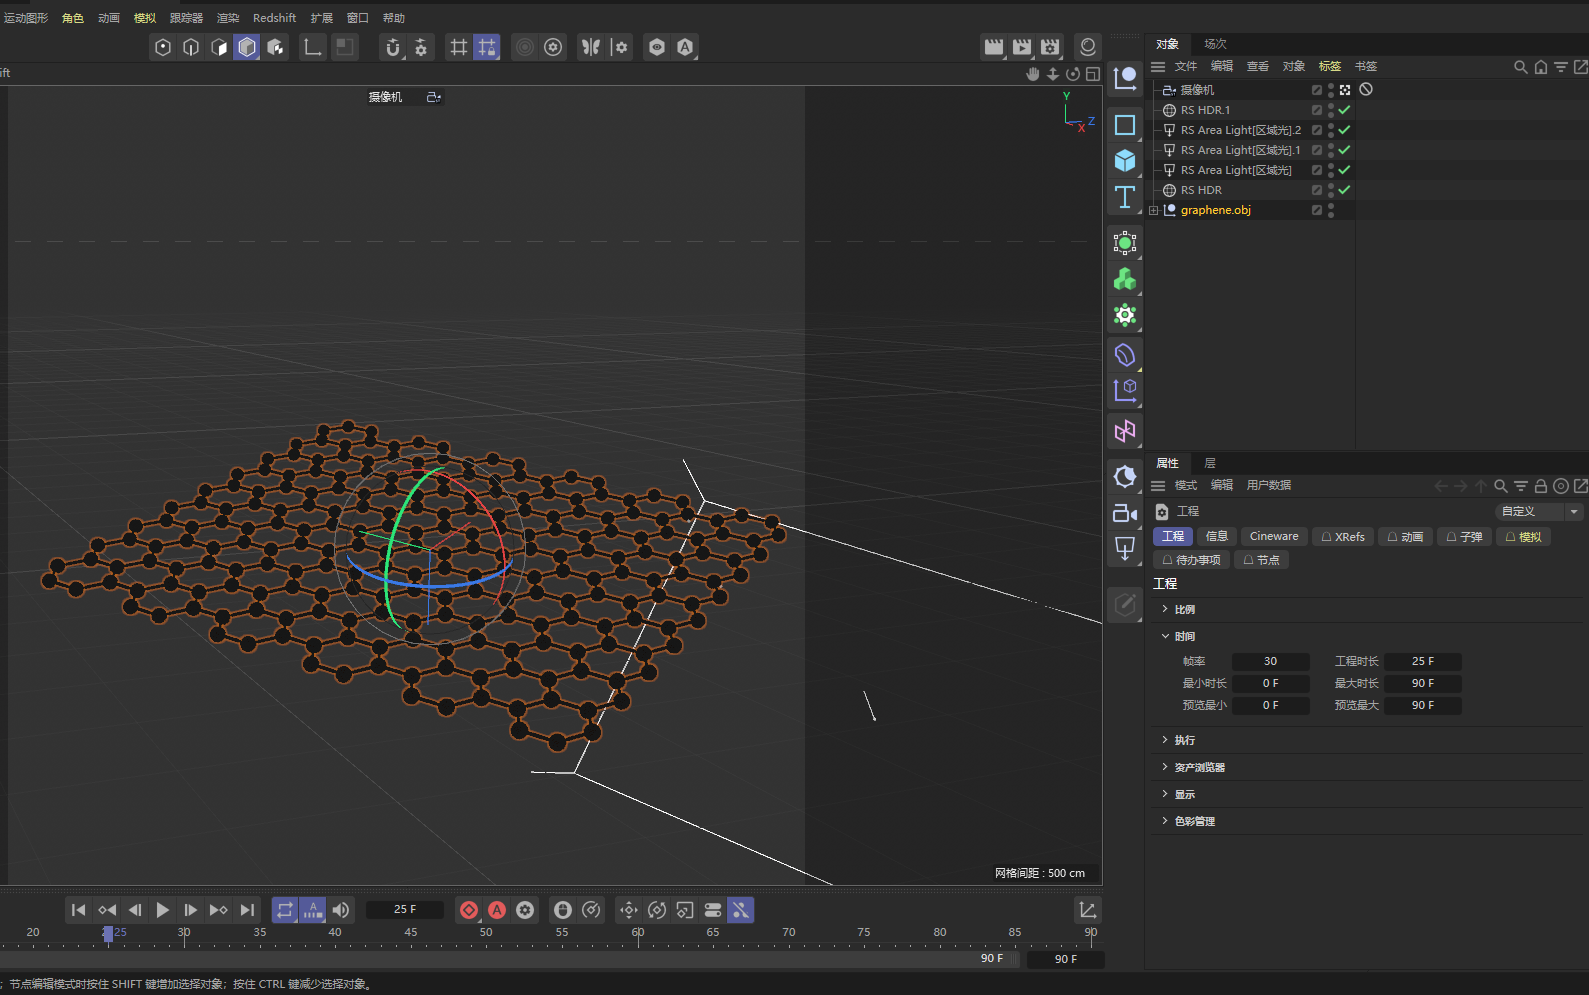The width and height of the screenshot is (1589, 995).
Task: Click the green Cloner MoGraph icon
Action: [1125, 279]
